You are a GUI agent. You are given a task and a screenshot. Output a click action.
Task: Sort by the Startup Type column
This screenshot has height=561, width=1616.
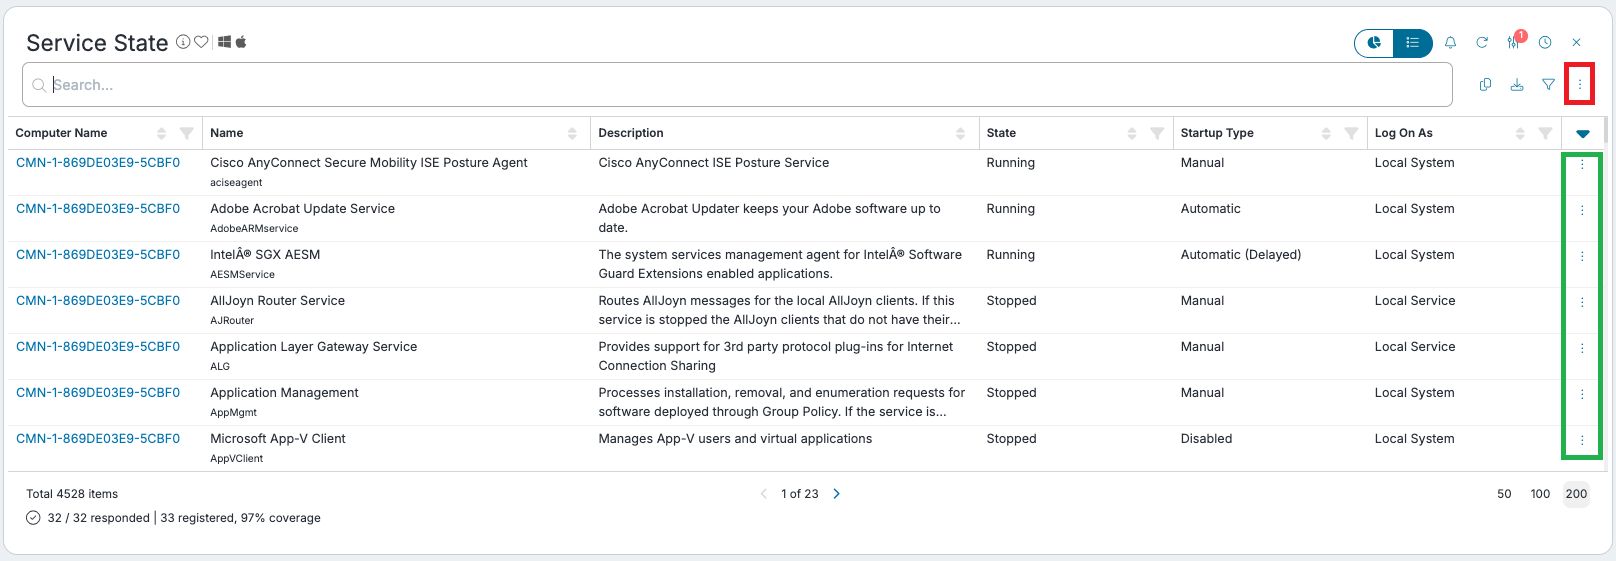[x=1325, y=133]
